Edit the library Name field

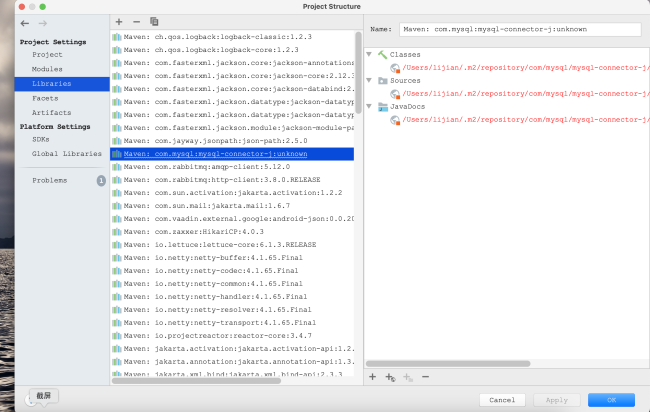pos(520,29)
